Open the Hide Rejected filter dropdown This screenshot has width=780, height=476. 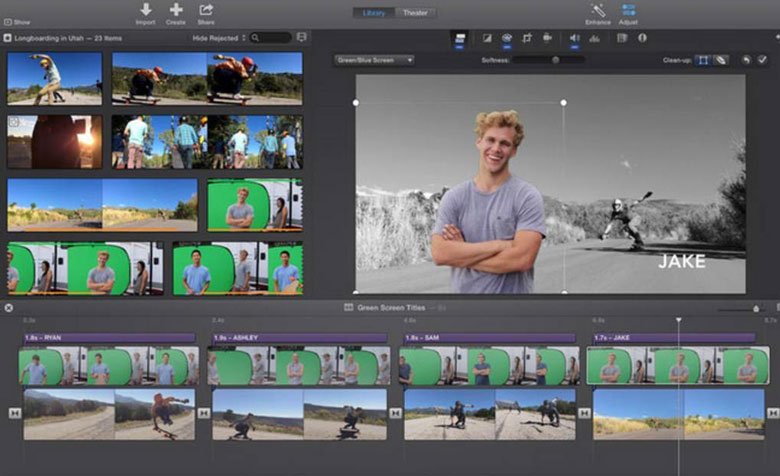pos(219,38)
